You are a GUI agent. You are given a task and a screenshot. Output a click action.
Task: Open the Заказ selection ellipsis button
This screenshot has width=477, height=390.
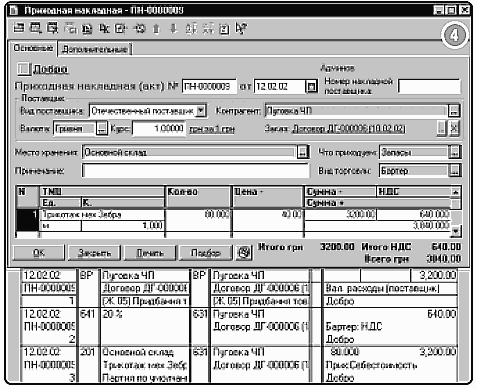[441, 128]
